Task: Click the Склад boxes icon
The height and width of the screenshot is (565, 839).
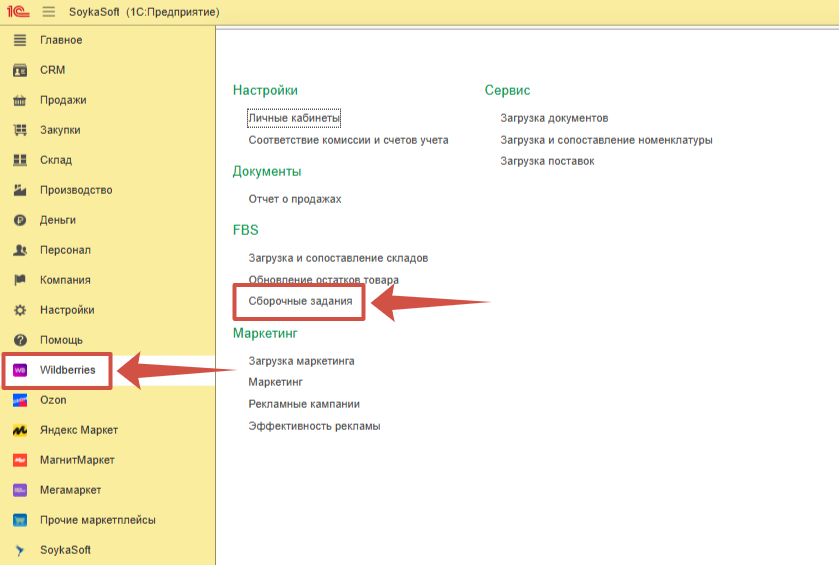Action: point(20,160)
